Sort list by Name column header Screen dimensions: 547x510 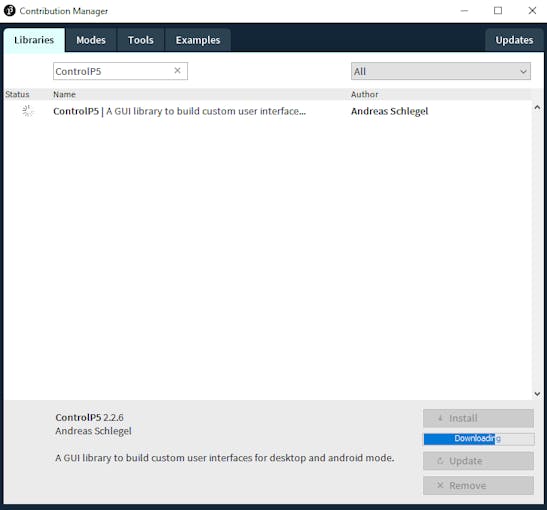point(65,94)
